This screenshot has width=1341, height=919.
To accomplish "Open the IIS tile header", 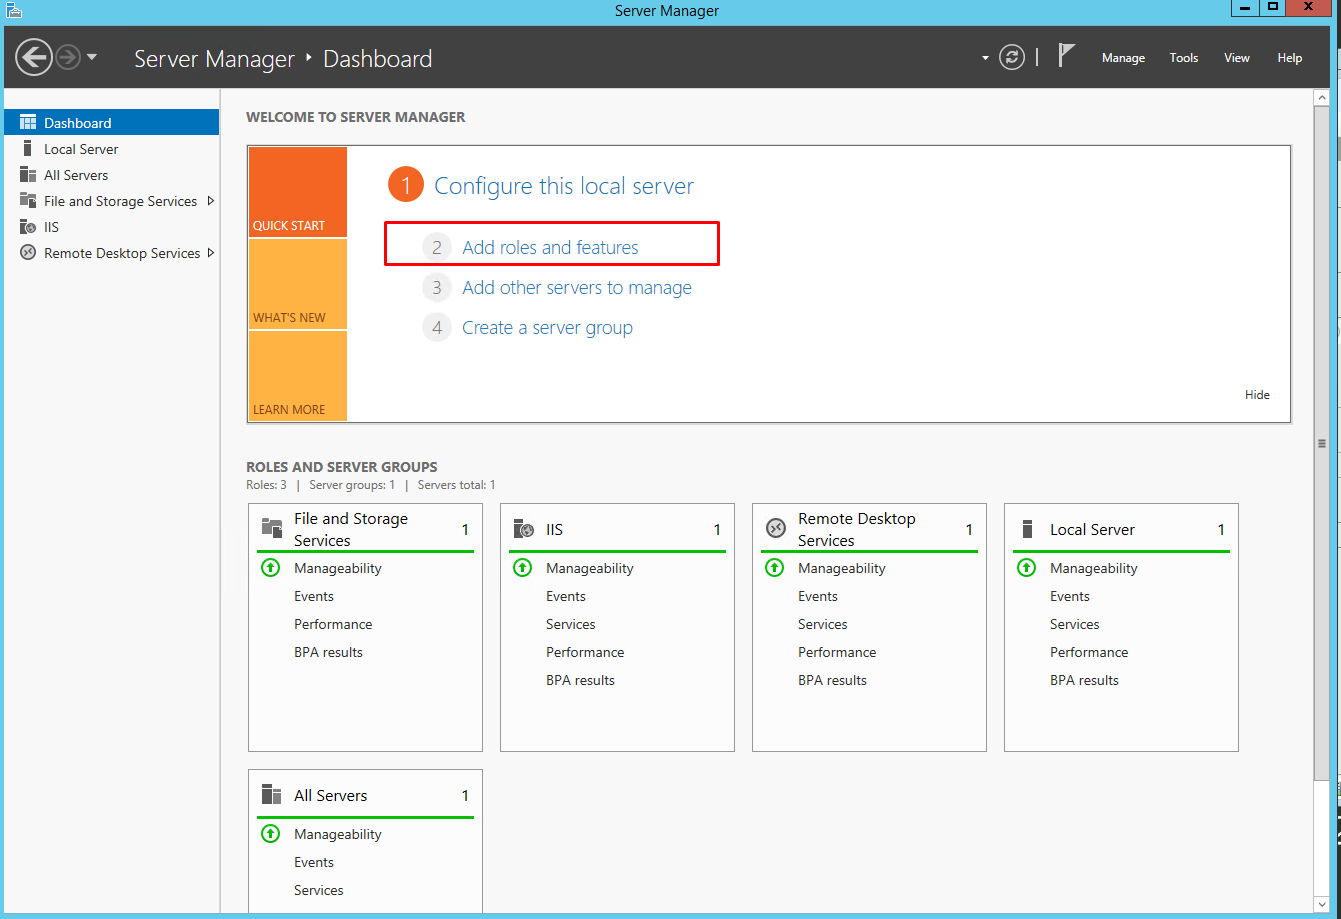I will 617,529.
